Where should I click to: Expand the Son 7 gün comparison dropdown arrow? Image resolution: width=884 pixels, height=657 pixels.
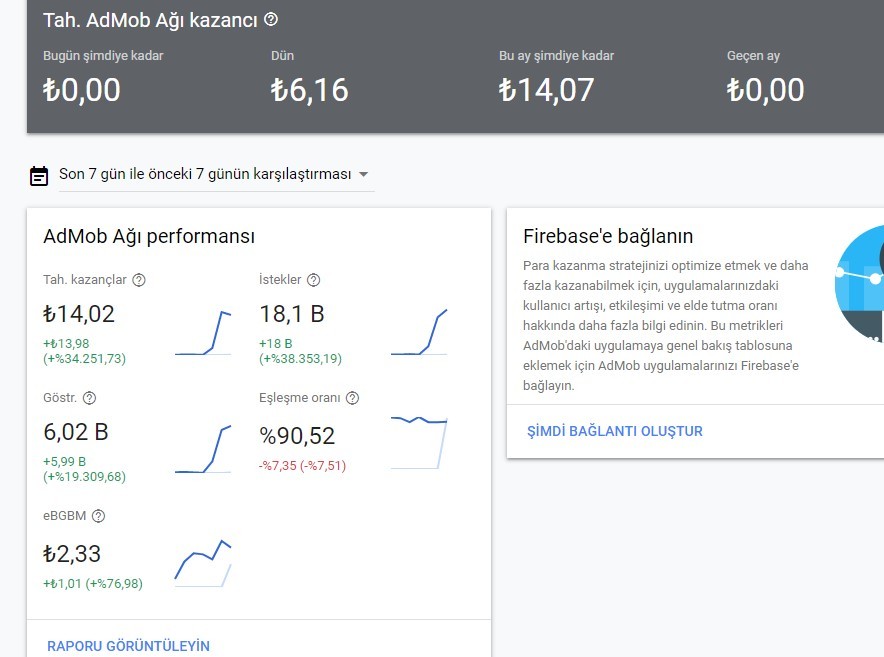(x=364, y=174)
